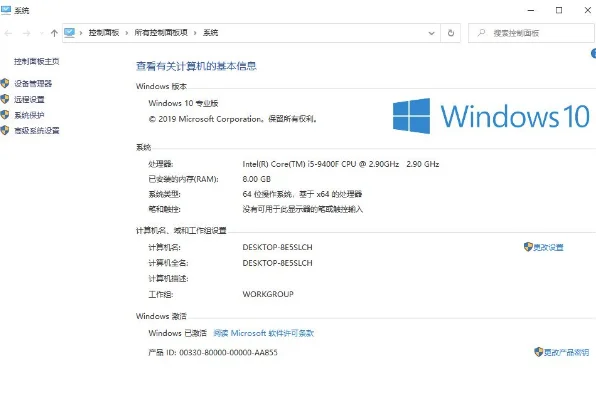Open the recent locations dropdown arrow
This screenshot has height=408, width=596.
41,33
